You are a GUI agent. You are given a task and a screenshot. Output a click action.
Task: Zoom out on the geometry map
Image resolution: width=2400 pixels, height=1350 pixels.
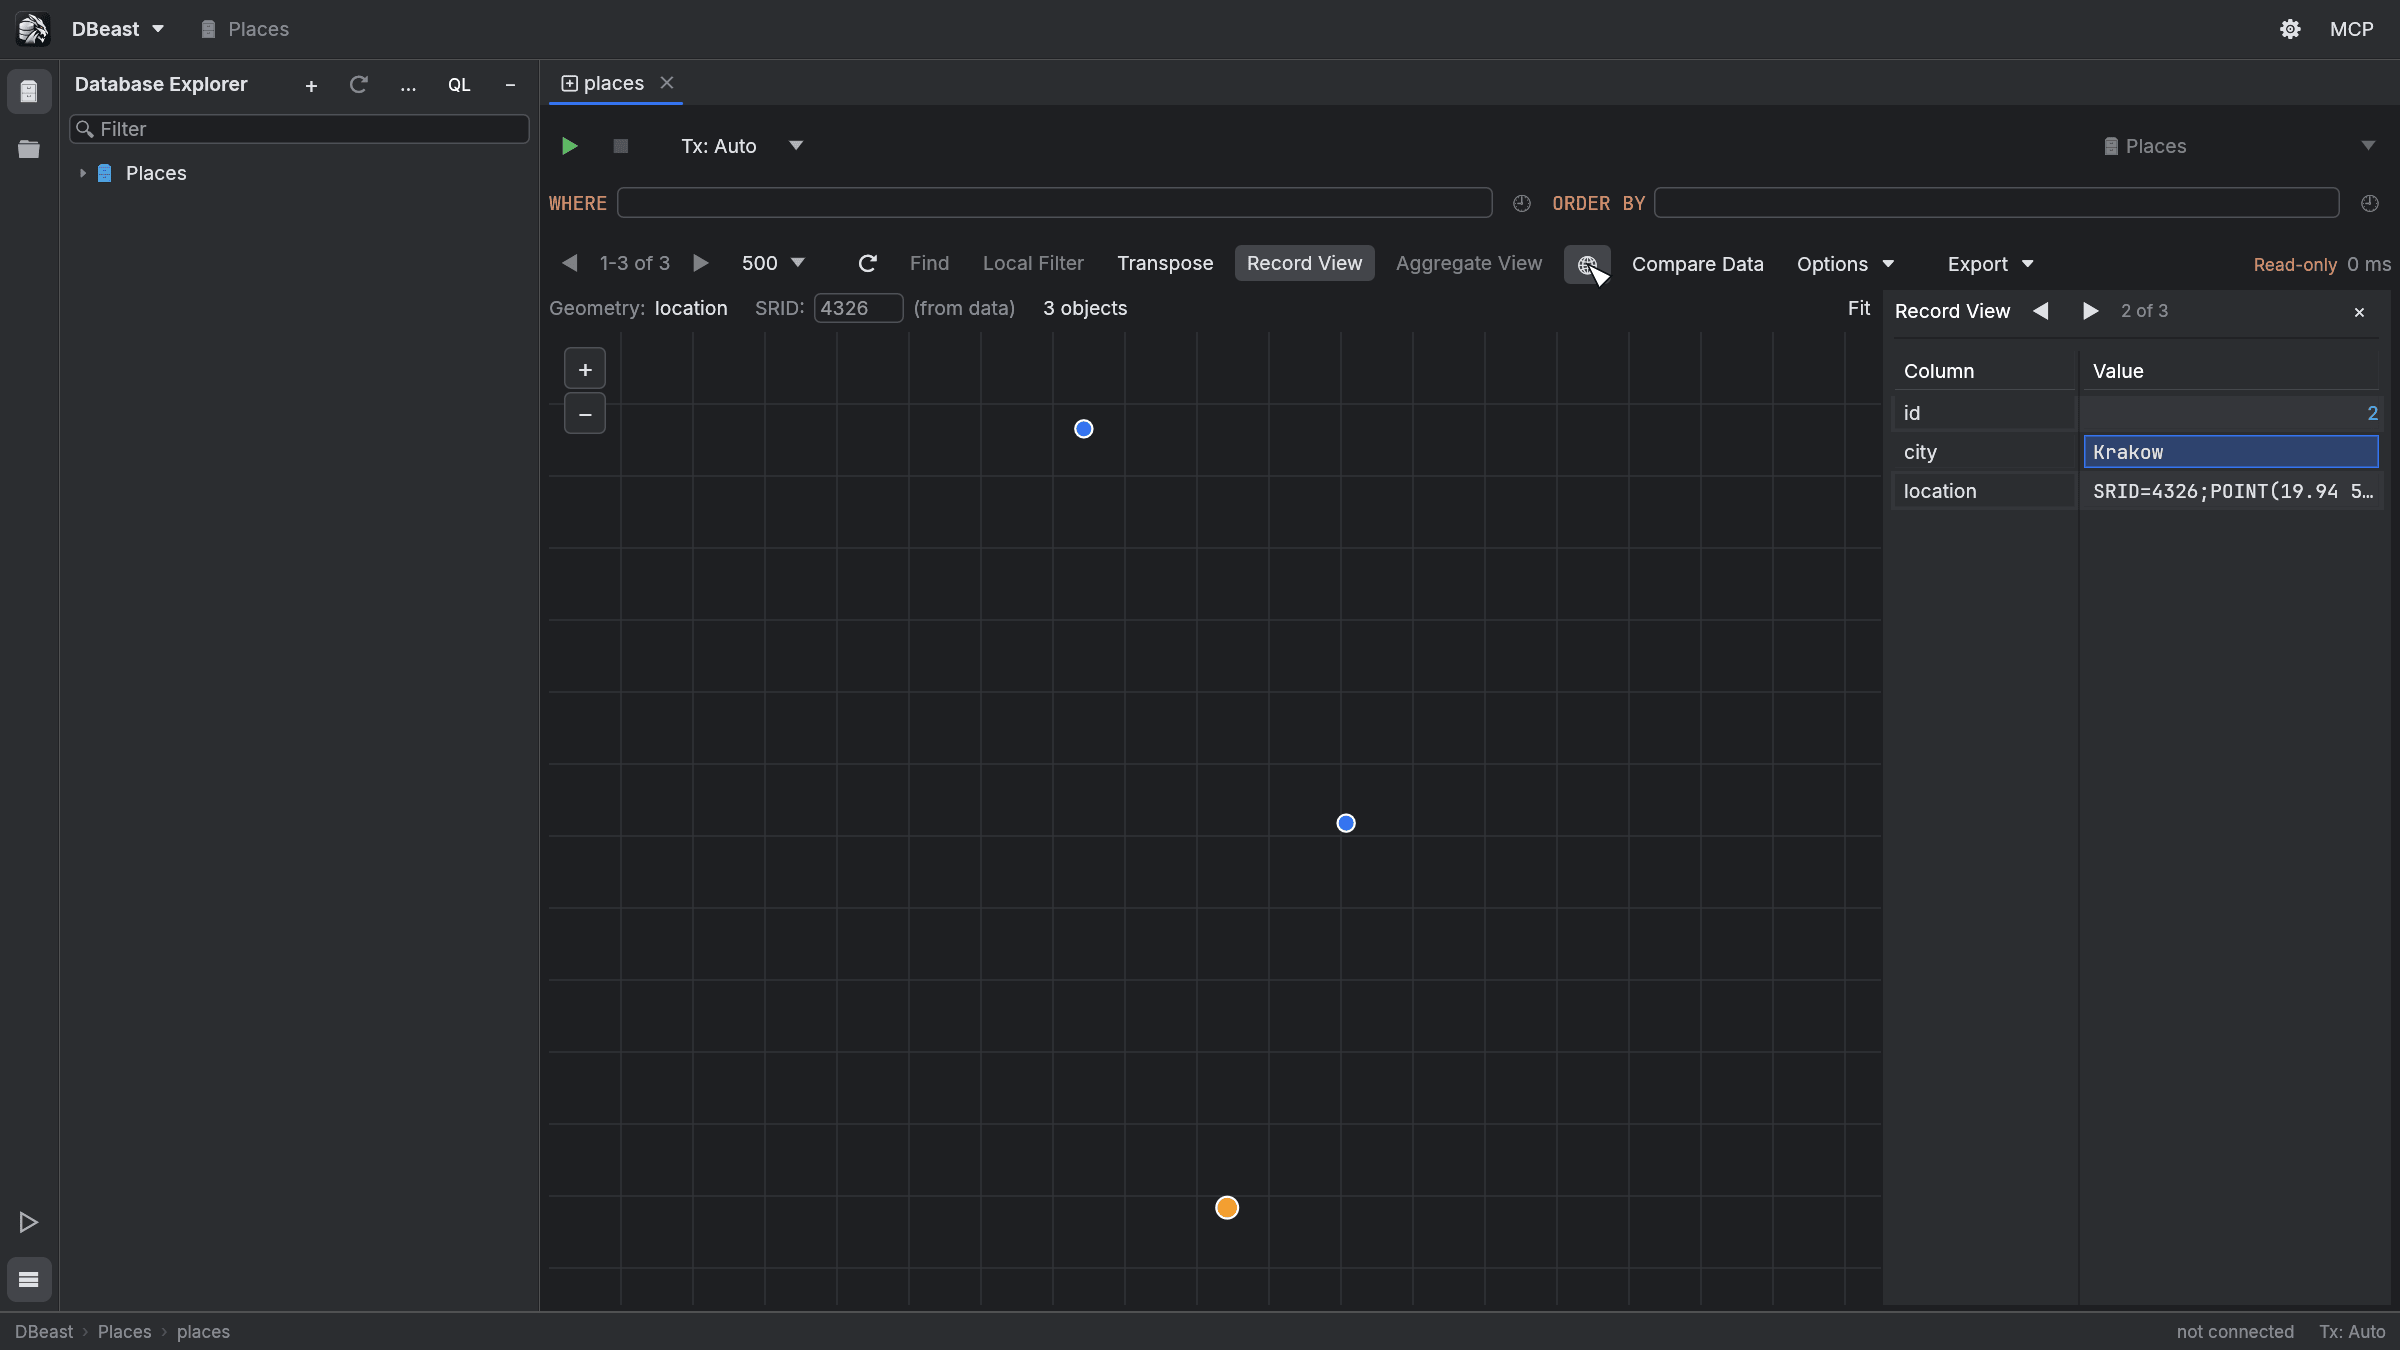(x=585, y=414)
